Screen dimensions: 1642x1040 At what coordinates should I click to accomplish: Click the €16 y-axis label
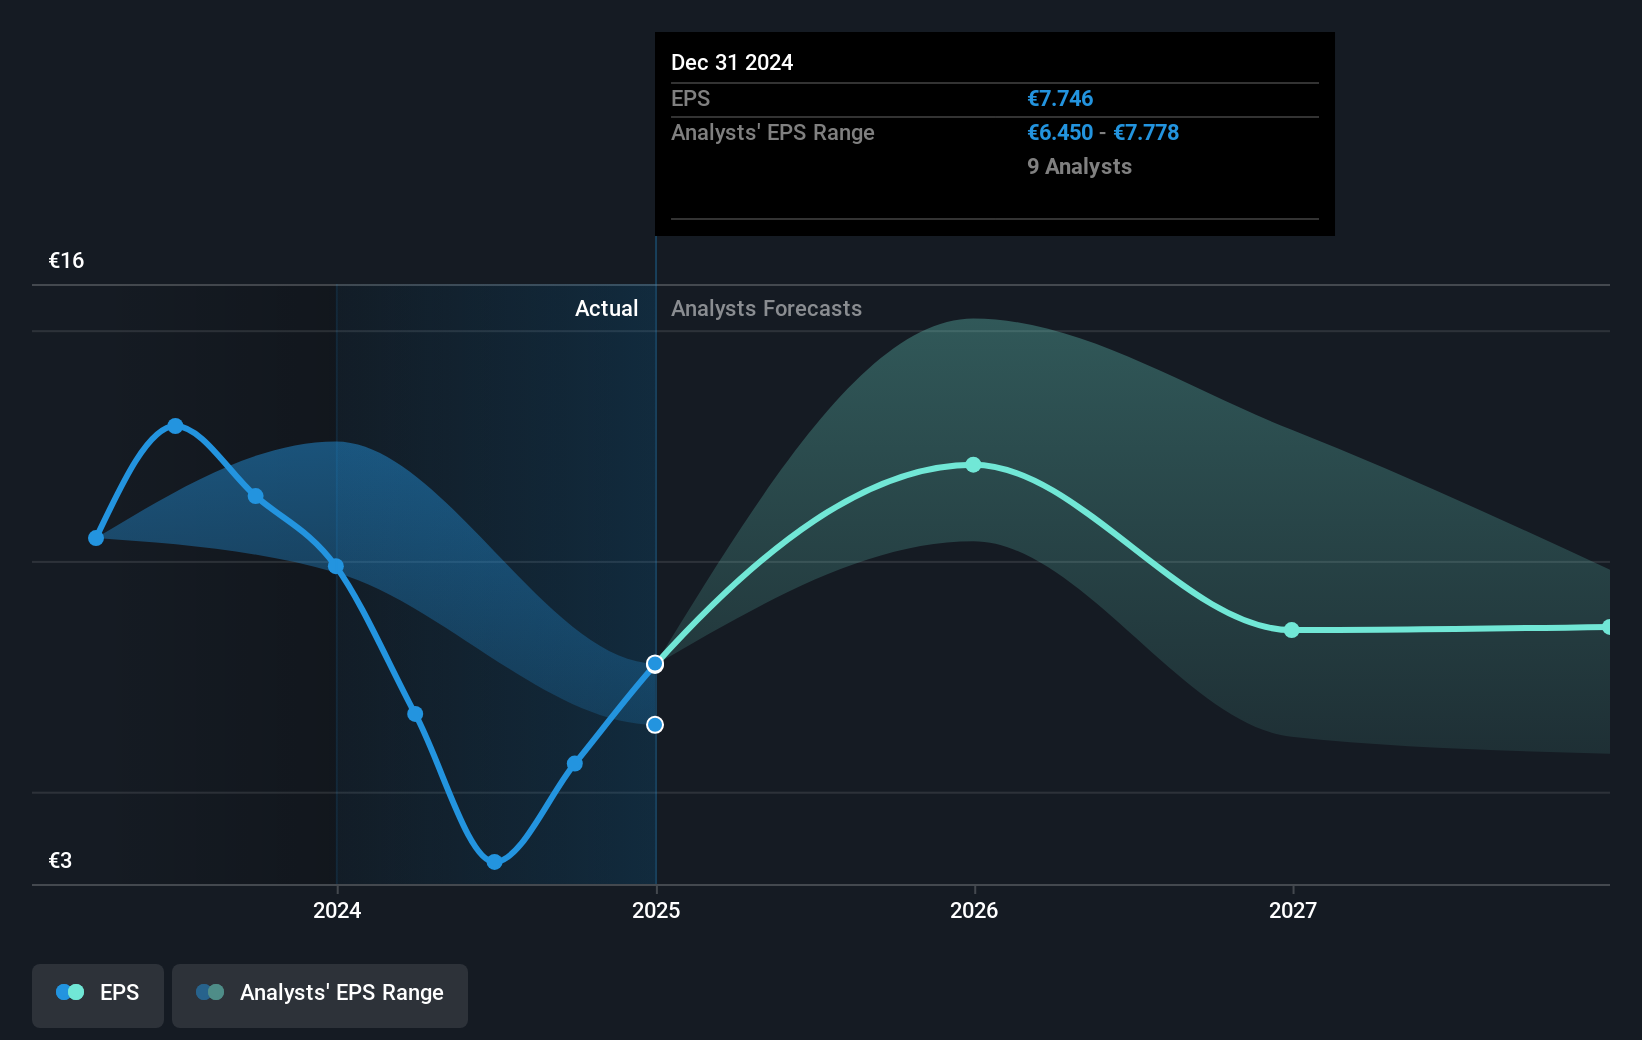[x=67, y=261]
